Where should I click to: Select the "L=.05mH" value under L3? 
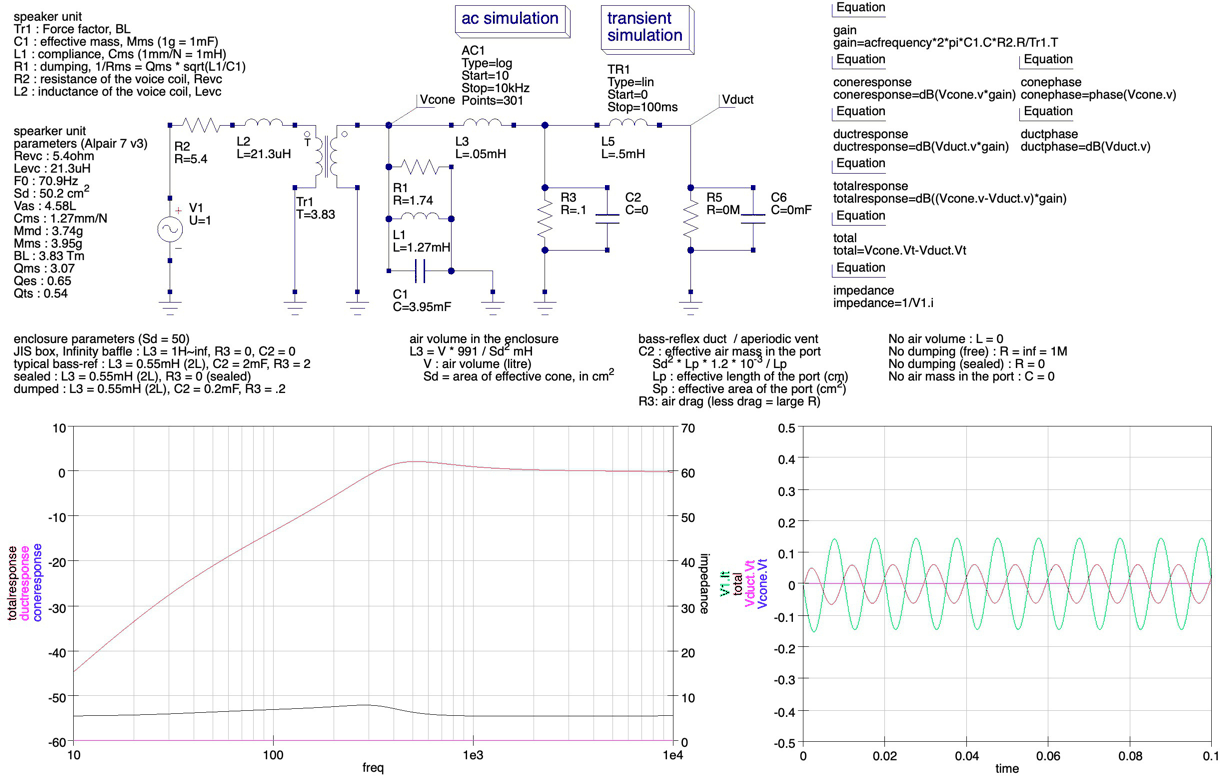click(482, 155)
